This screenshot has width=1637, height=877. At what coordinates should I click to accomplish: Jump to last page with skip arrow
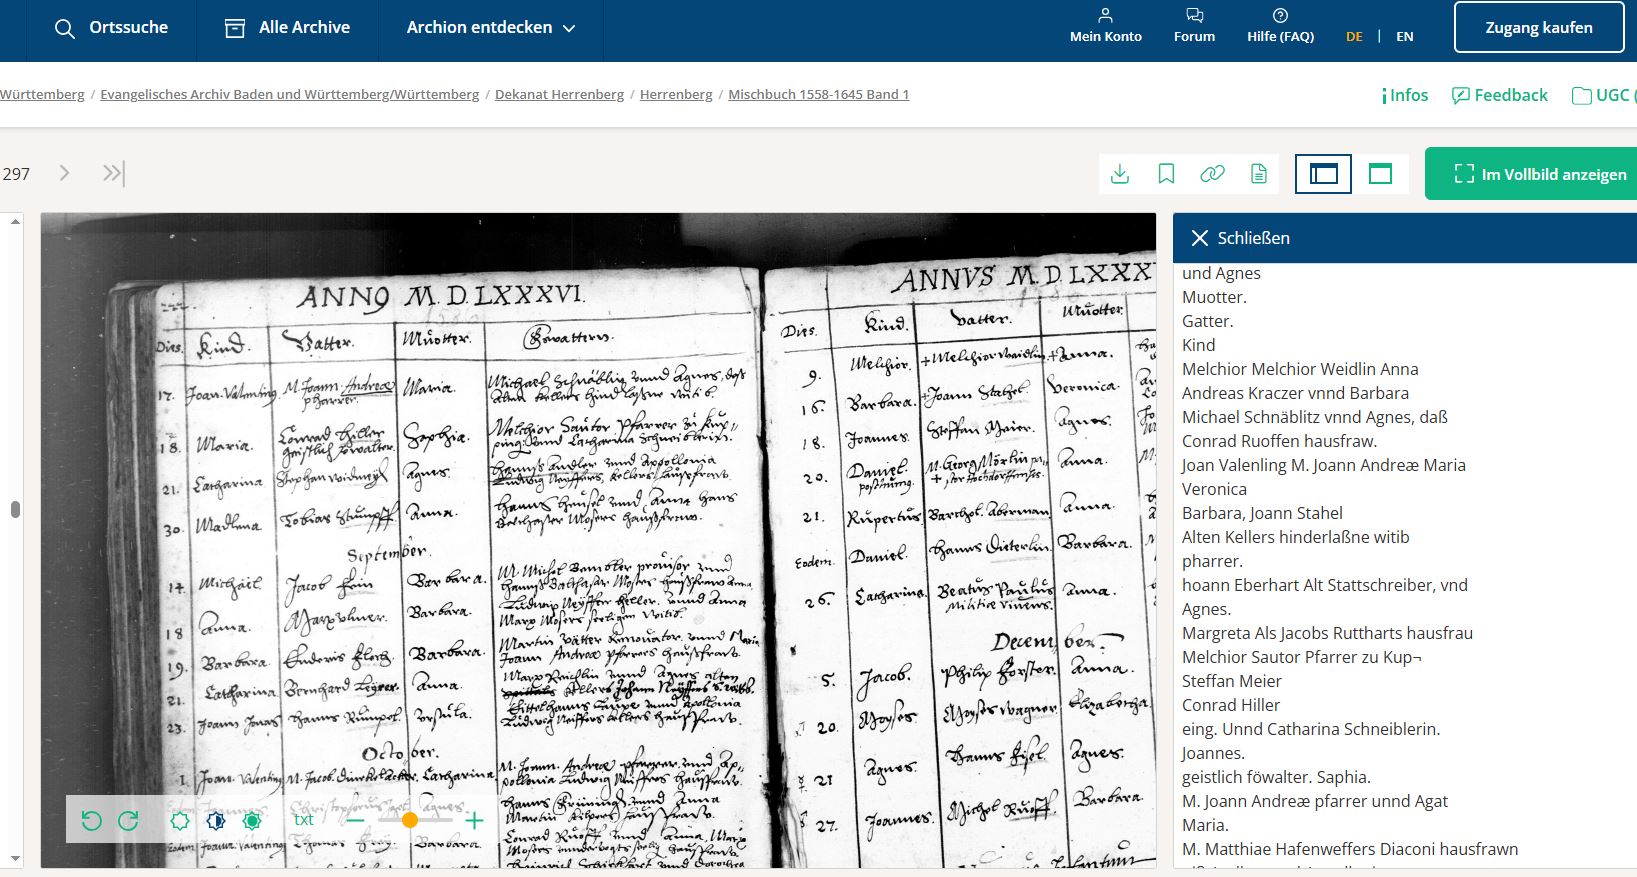click(x=113, y=174)
